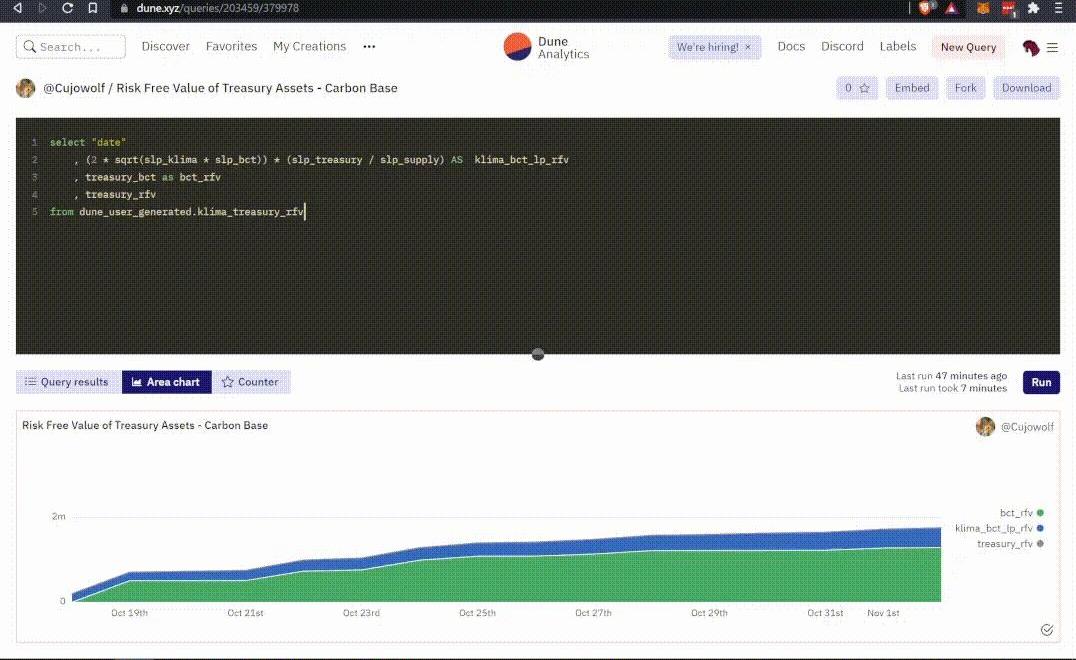Click the user profile avatar in the header
Image resolution: width=1076 pixels, height=660 pixels.
tap(1031, 47)
